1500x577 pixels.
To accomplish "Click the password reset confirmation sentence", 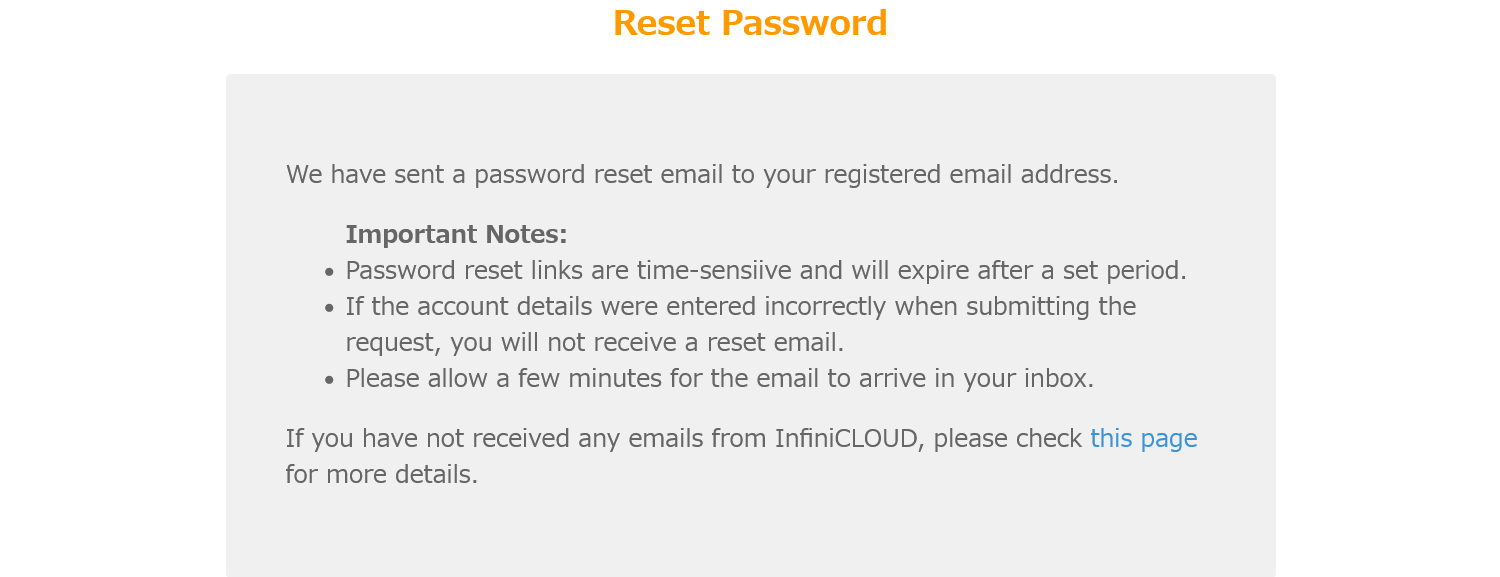I will click(x=702, y=174).
